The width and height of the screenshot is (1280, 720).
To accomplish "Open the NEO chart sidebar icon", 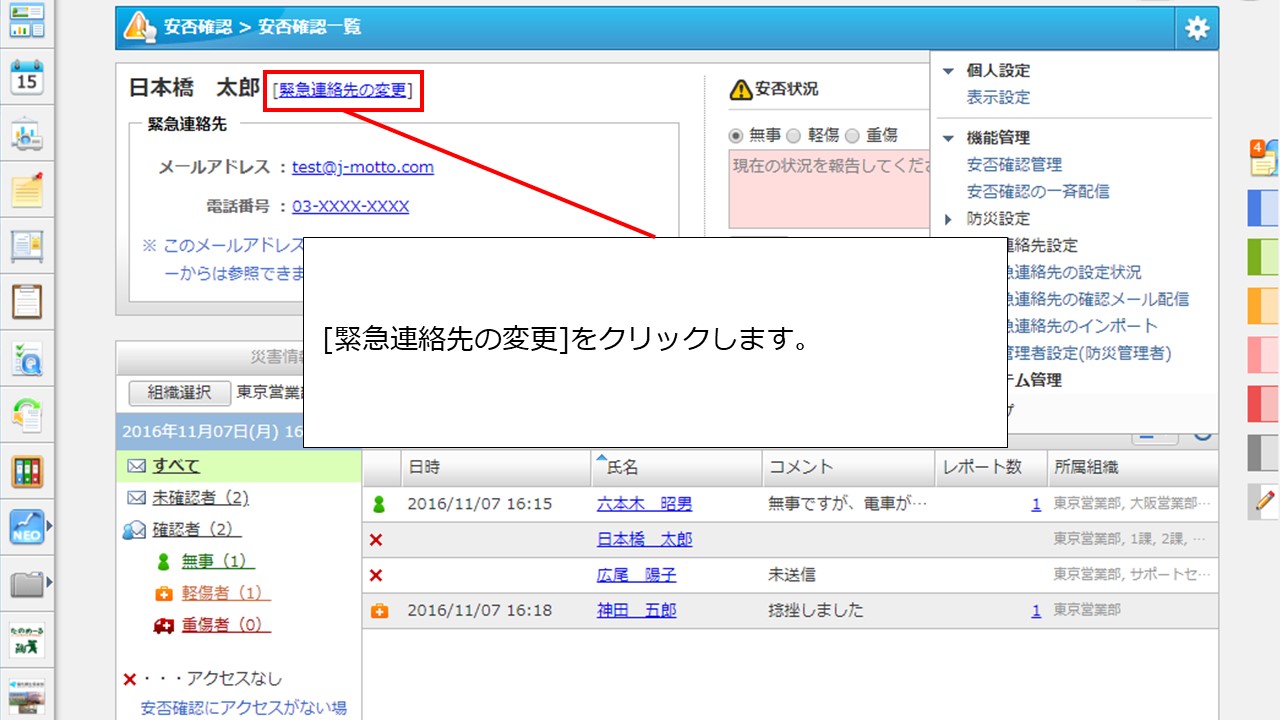I will 27,525.
